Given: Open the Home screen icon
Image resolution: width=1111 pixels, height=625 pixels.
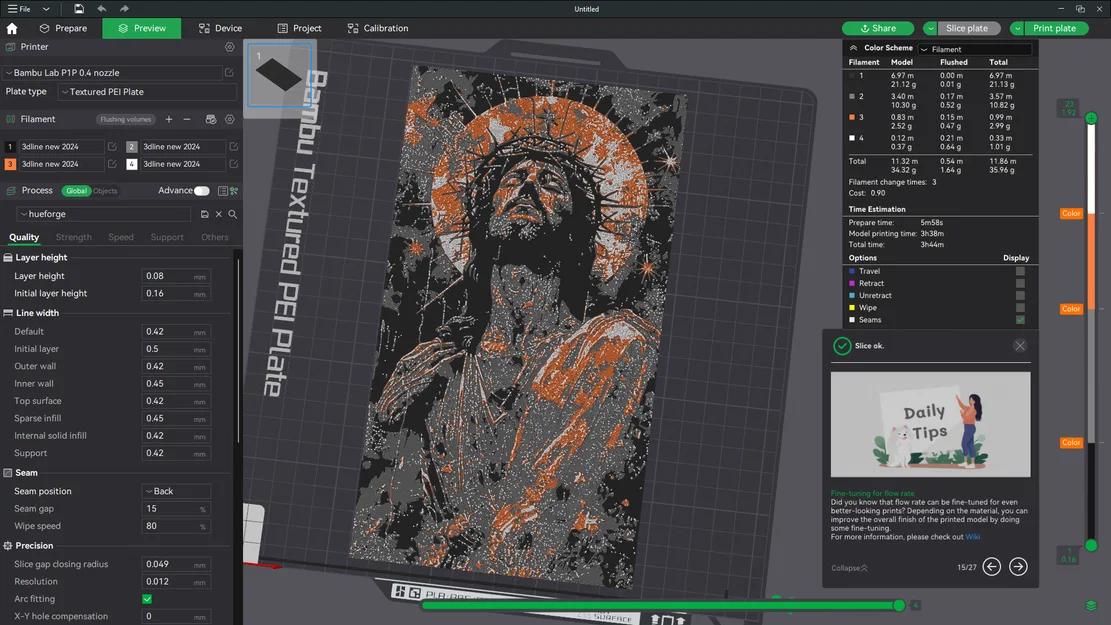Looking at the screenshot, I should pyautogui.click(x=12, y=28).
